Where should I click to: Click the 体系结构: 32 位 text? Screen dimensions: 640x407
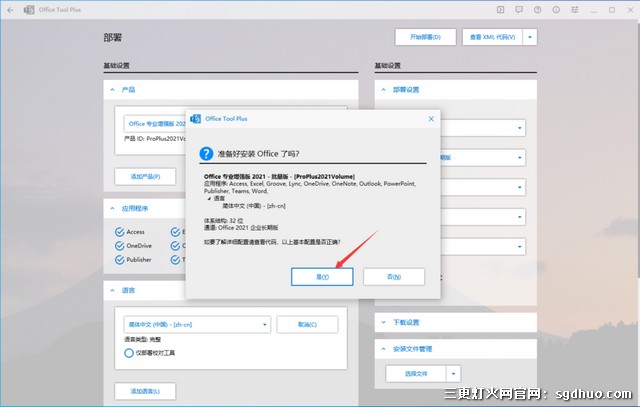click(223, 220)
